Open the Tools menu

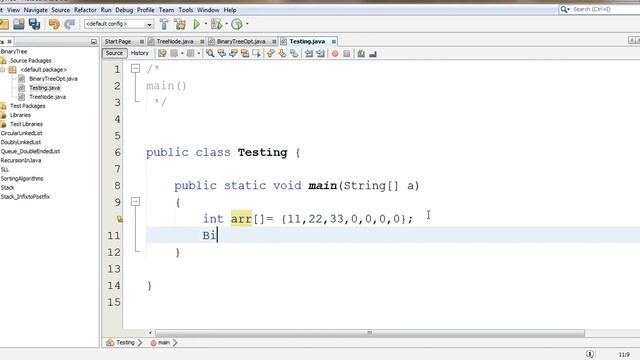(x=186, y=10)
